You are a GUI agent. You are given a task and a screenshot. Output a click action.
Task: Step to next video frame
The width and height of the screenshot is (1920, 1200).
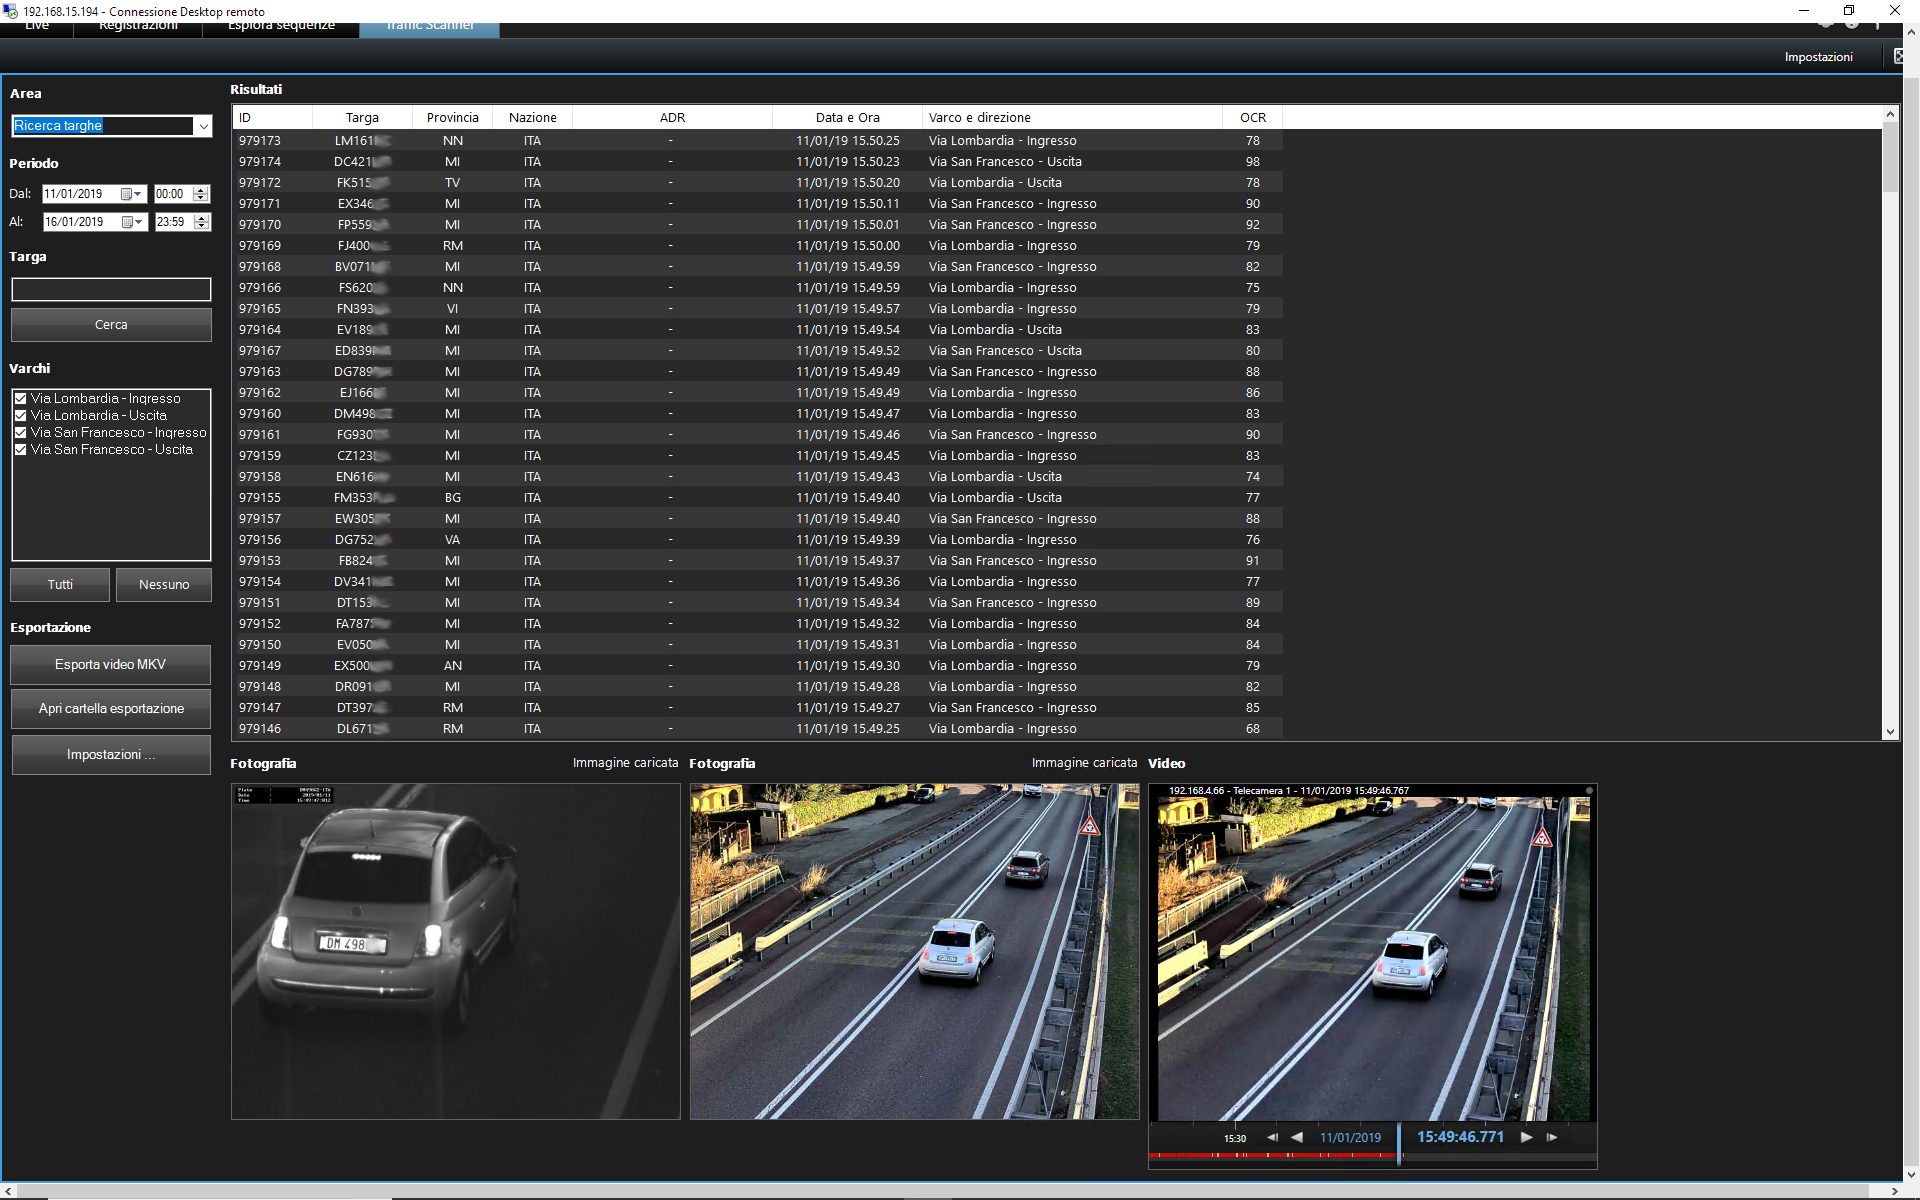(x=1552, y=1137)
